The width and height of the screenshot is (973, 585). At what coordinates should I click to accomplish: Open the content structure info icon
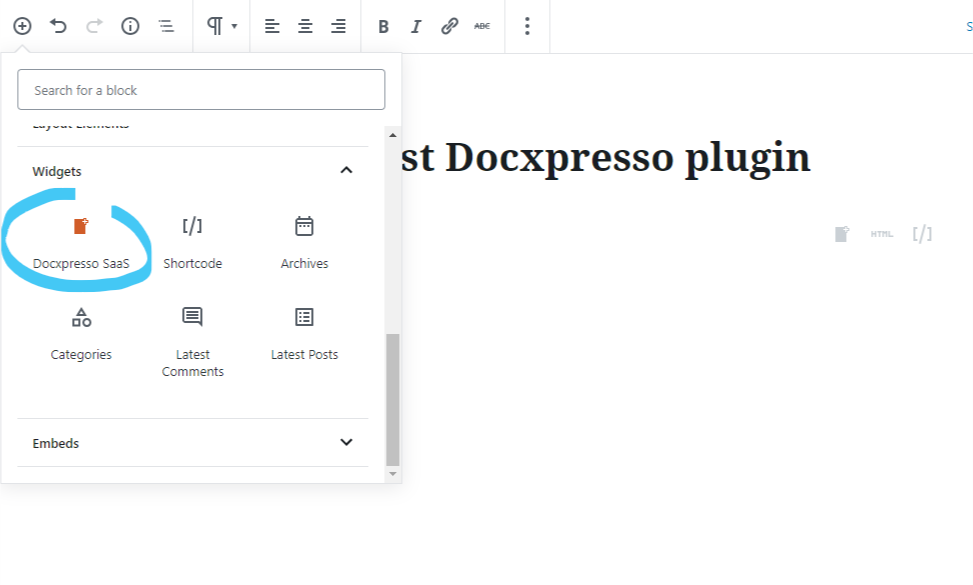[130, 26]
